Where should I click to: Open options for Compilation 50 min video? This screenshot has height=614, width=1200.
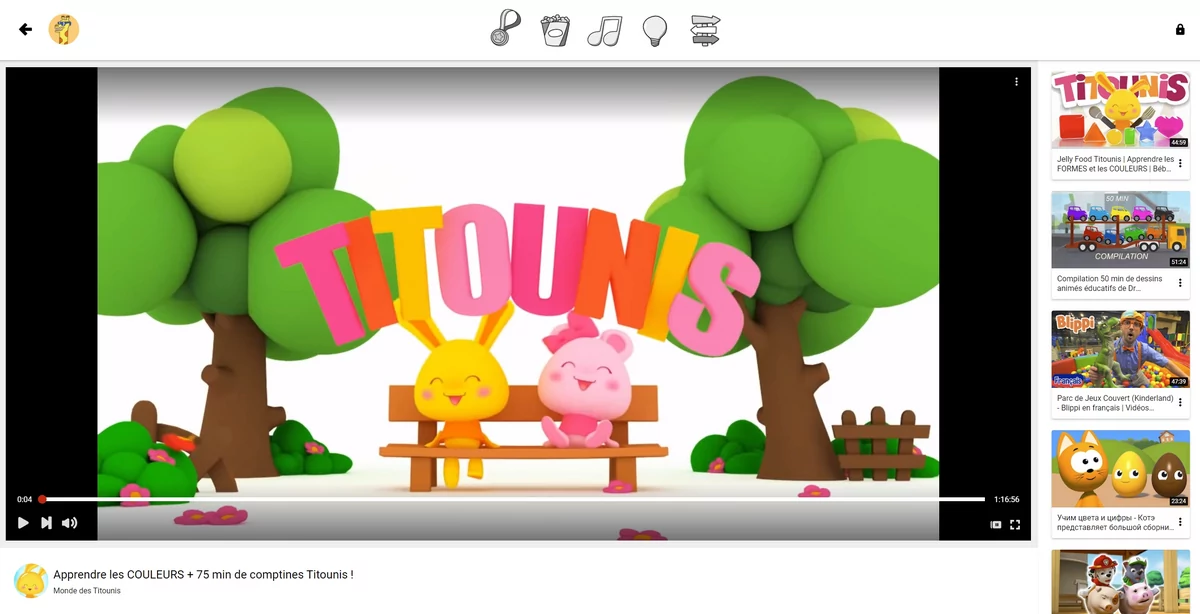point(1180,284)
